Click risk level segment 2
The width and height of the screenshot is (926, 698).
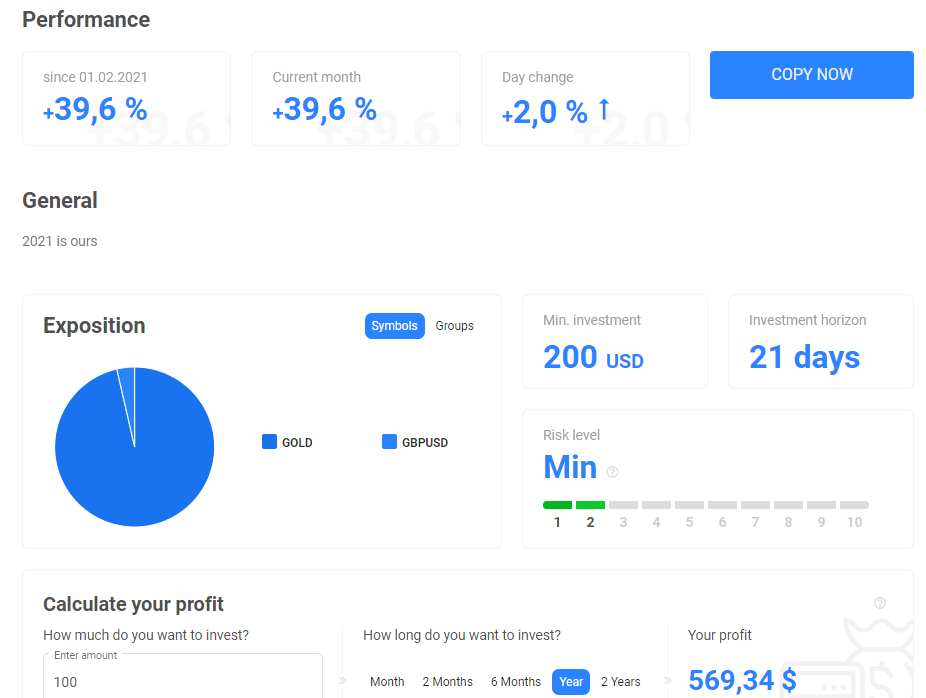point(590,505)
